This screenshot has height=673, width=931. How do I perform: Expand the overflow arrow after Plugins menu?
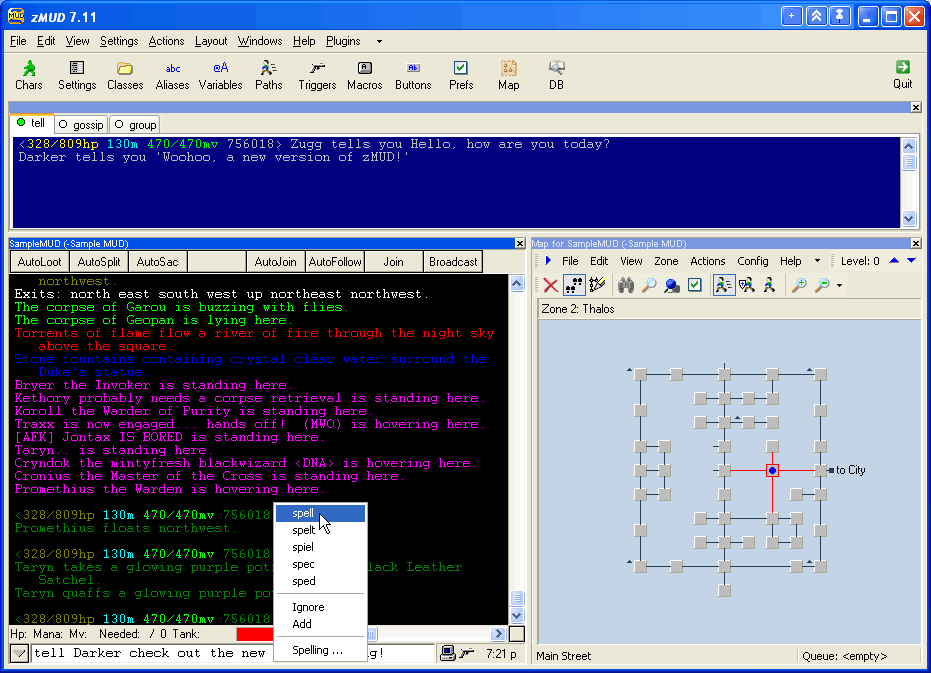point(379,42)
